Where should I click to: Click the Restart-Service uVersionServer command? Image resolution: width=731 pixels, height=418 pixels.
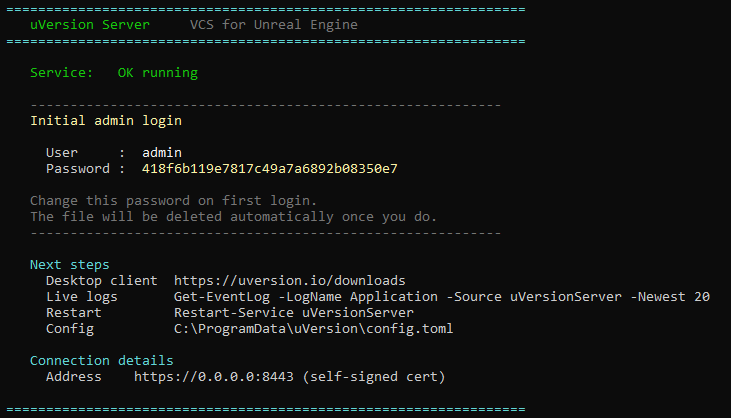[x=294, y=313]
